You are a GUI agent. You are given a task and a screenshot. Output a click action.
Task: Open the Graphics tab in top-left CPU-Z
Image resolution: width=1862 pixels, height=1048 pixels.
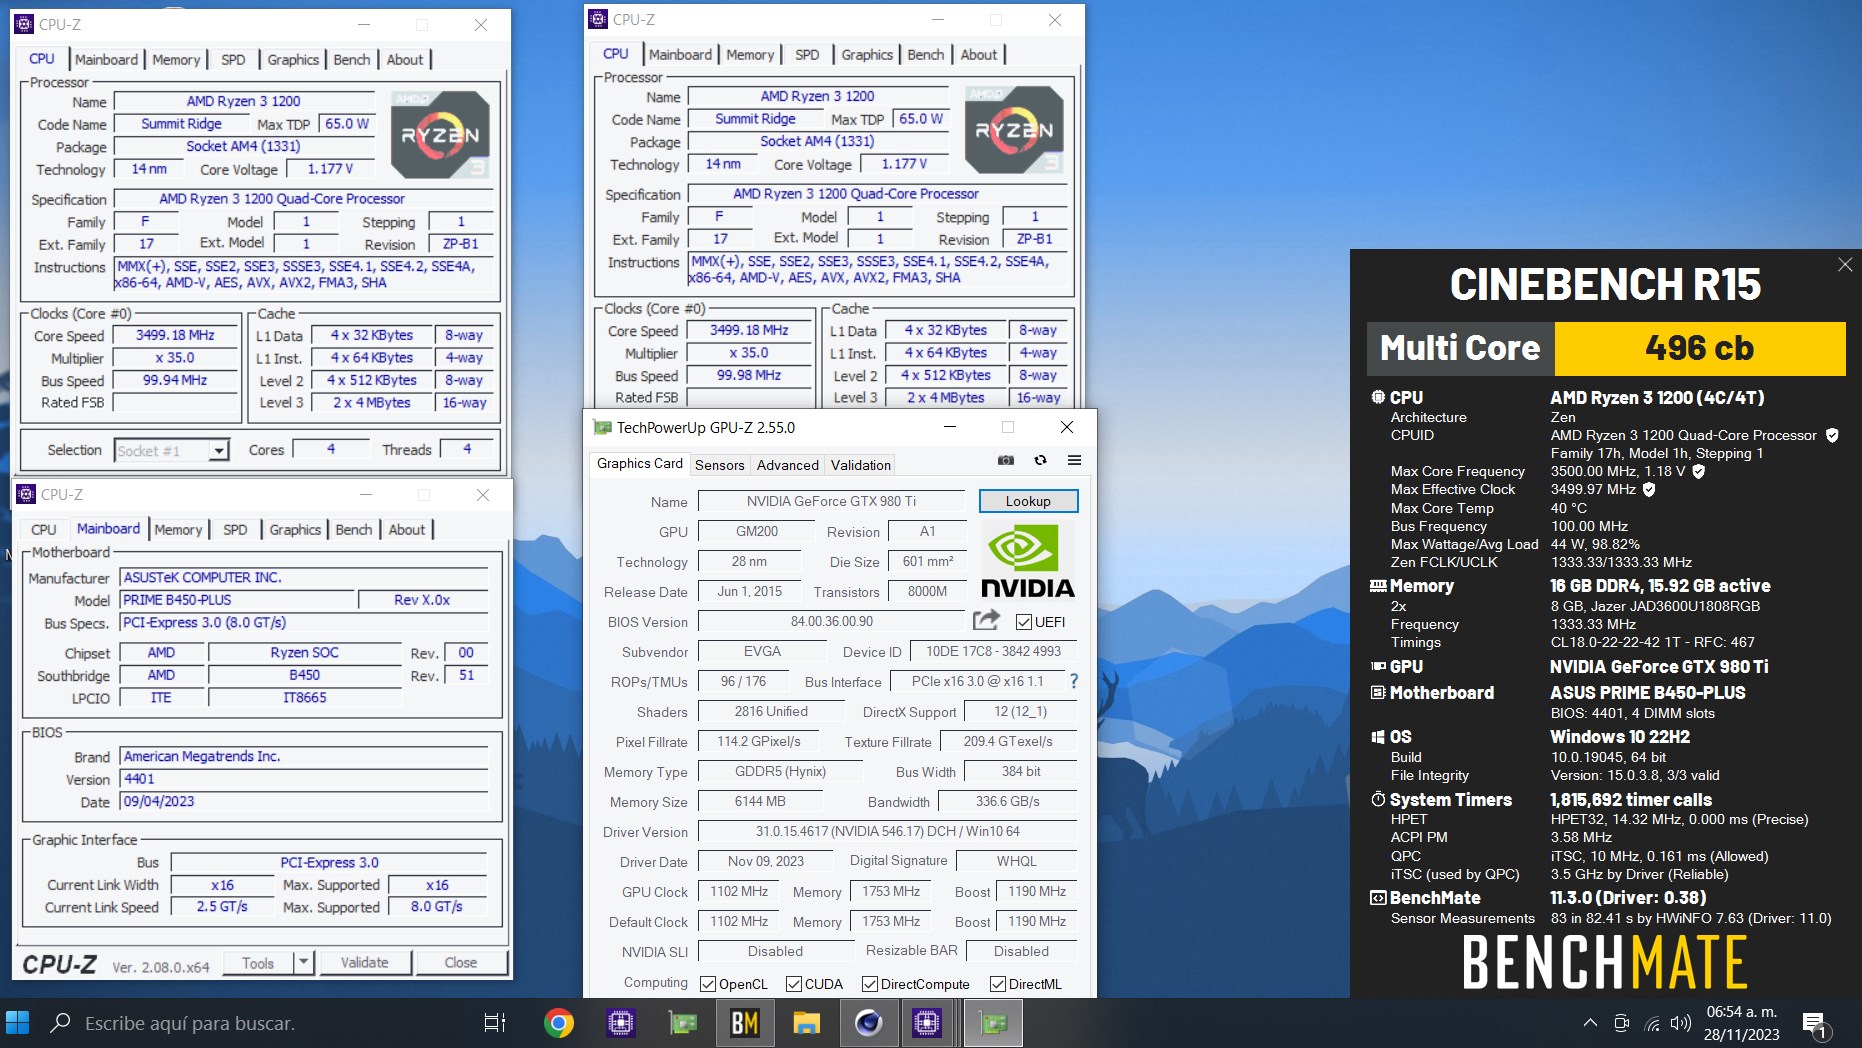[x=293, y=60]
